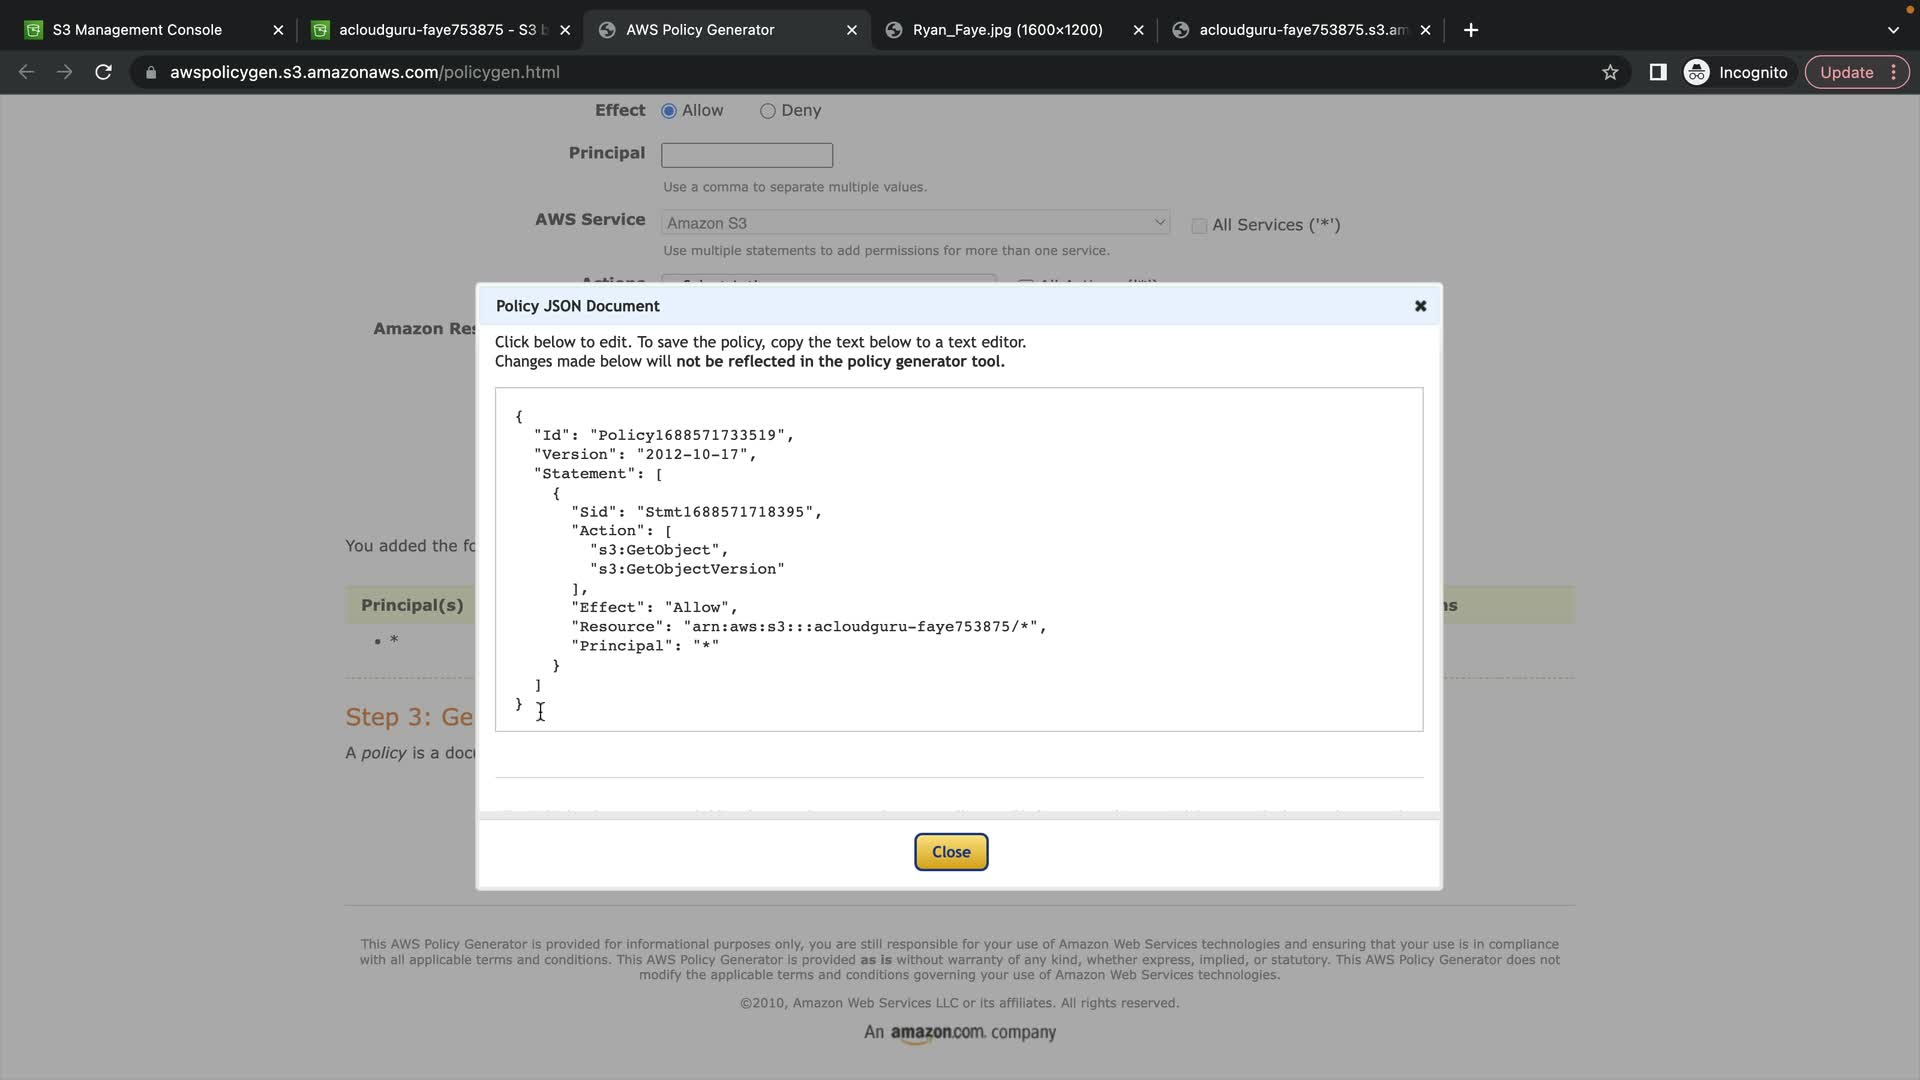Switch to Ryan_Faye.jpg tab
Image resolution: width=1920 pixels, height=1080 pixels.
click(1007, 30)
